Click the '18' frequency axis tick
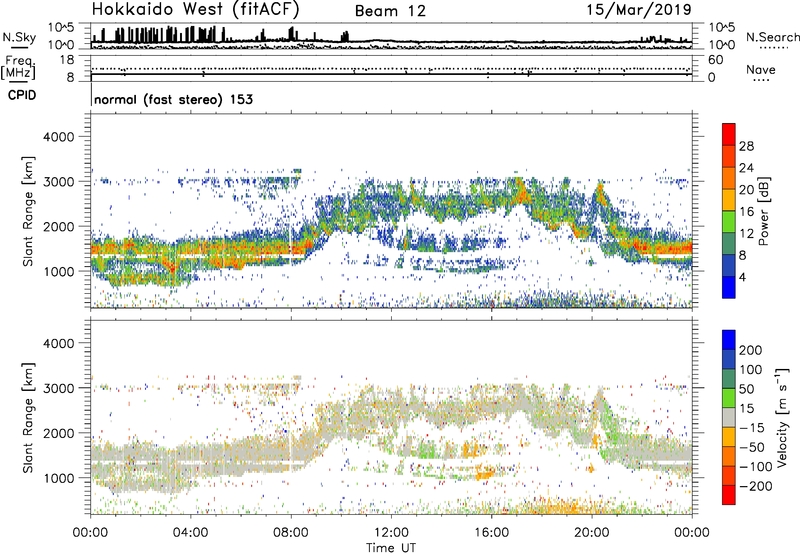 [67, 60]
